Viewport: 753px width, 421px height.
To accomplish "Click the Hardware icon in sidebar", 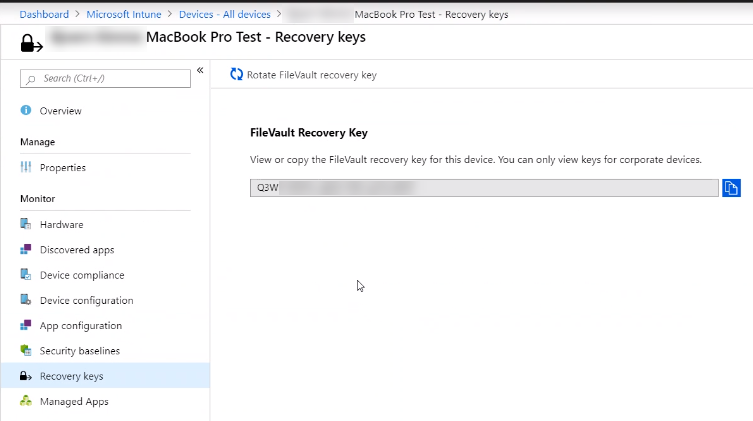I will point(26,224).
